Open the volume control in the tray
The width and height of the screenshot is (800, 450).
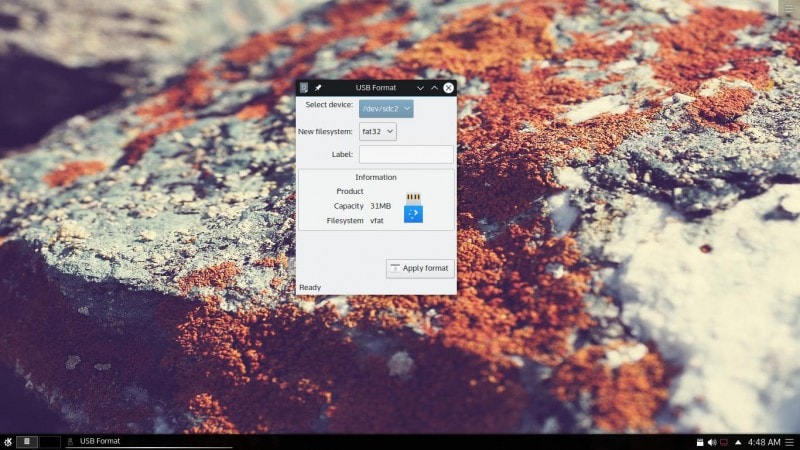point(712,442)
